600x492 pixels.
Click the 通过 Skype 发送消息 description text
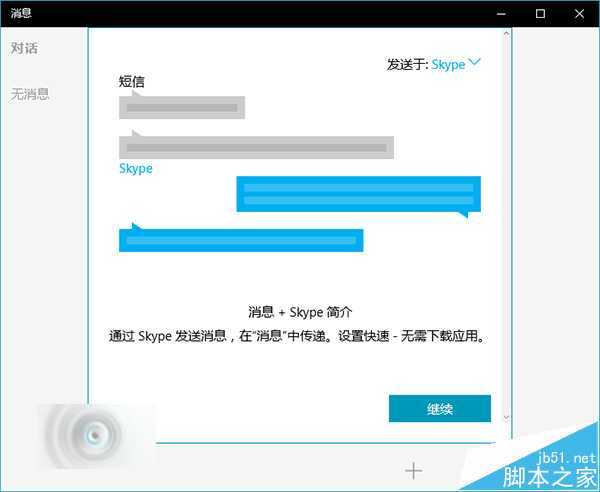[298, 336]
